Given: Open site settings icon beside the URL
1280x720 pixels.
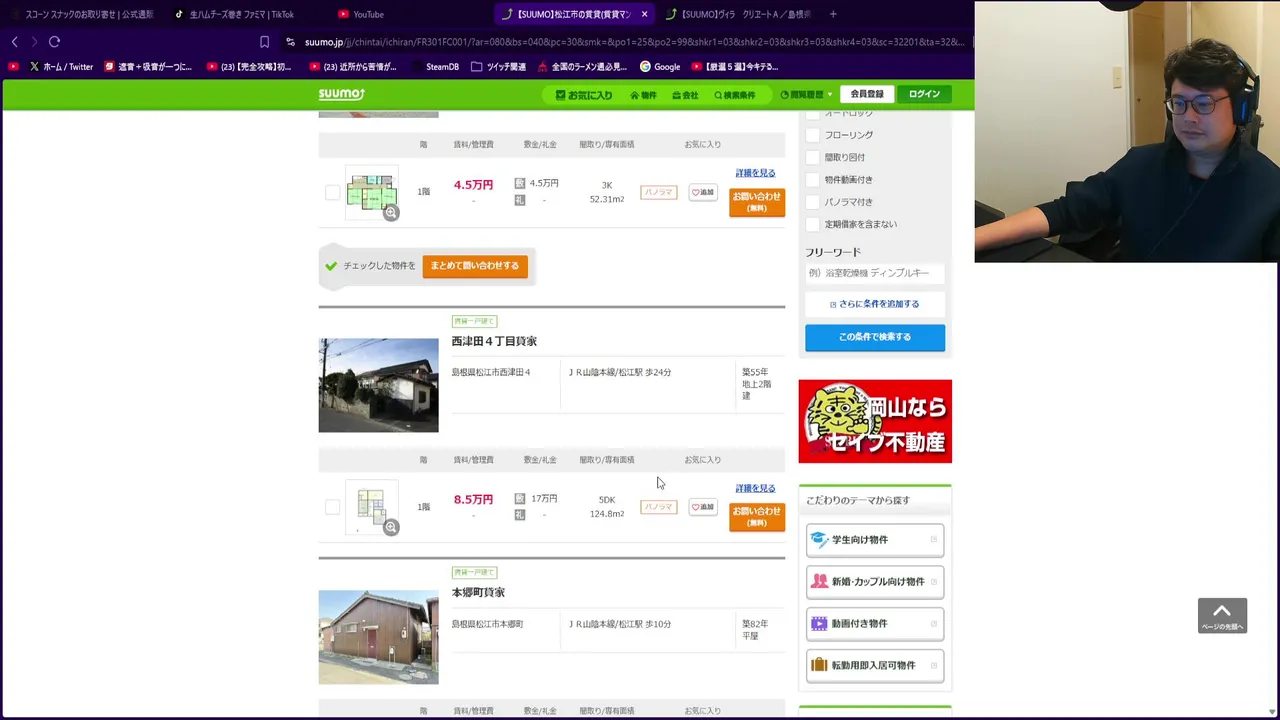Looking at the screenshot, I should coord(290,42).
